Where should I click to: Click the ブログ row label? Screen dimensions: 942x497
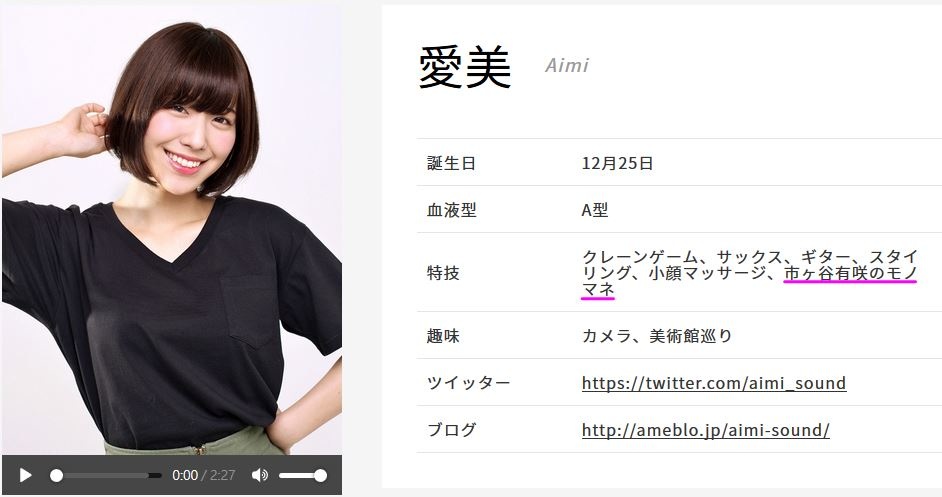tap(451, 429)
